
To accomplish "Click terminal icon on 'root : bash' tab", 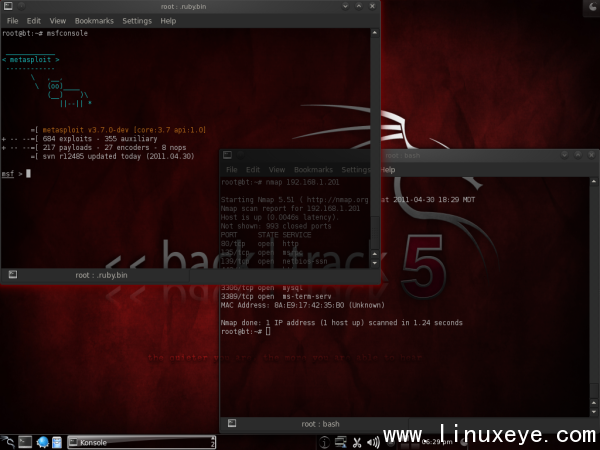I will click(x=232, y=423).
